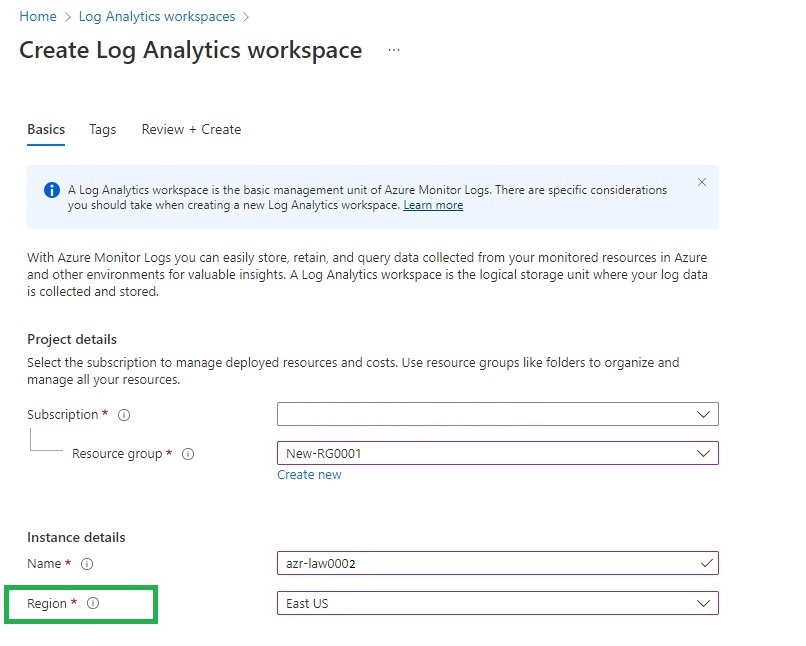The image size is (806, 646).
Task: Open more options ellipsis beside page title
Action: click(394, 50)
